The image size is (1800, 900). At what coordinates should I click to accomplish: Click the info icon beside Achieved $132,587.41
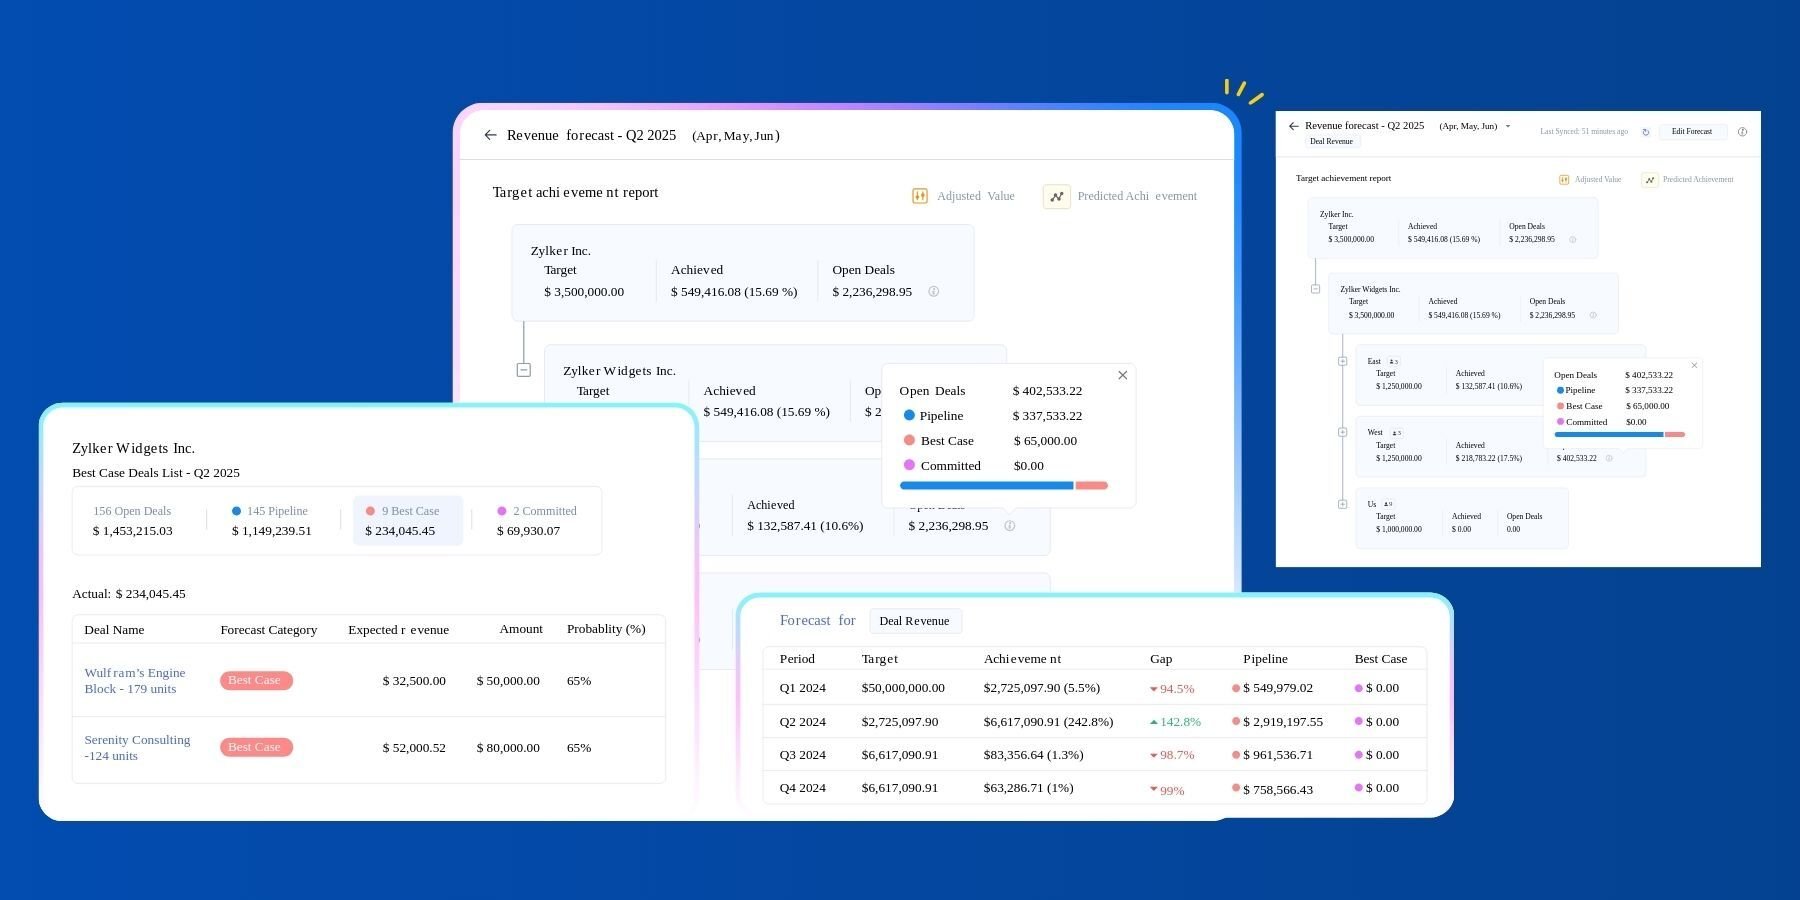coord(1010,525)
